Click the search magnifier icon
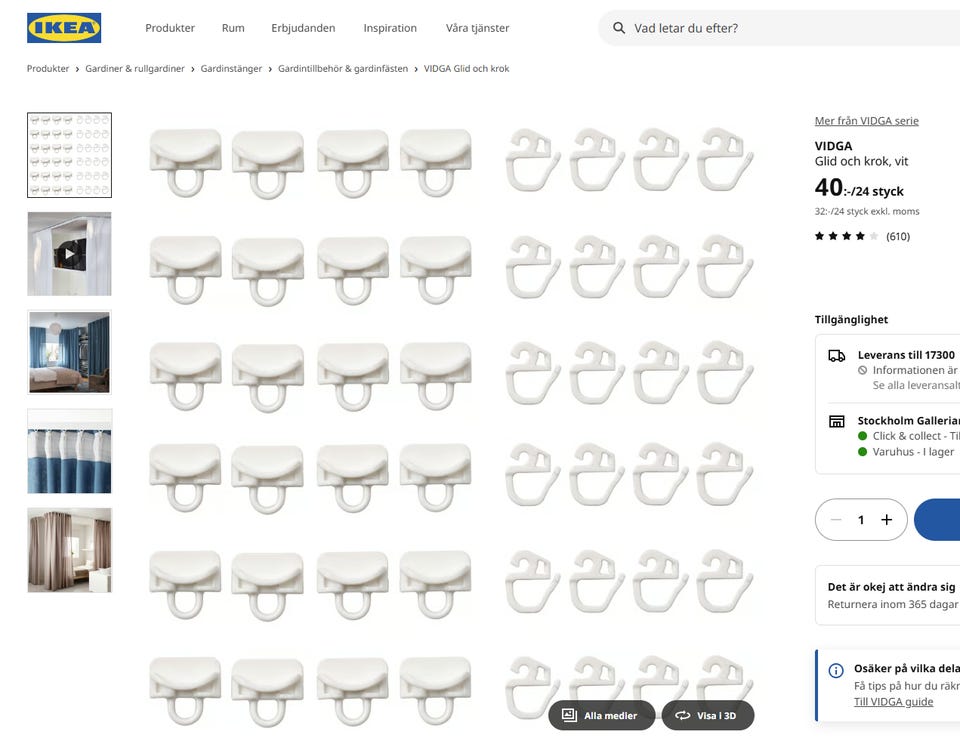The height and width of the screenshot is (744, 960). (619, 28)
